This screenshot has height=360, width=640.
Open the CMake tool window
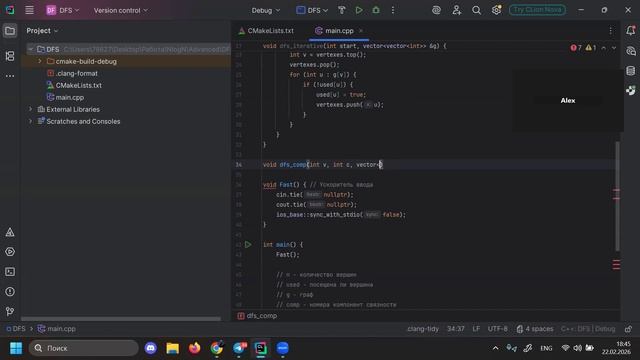tap(10, 232)
